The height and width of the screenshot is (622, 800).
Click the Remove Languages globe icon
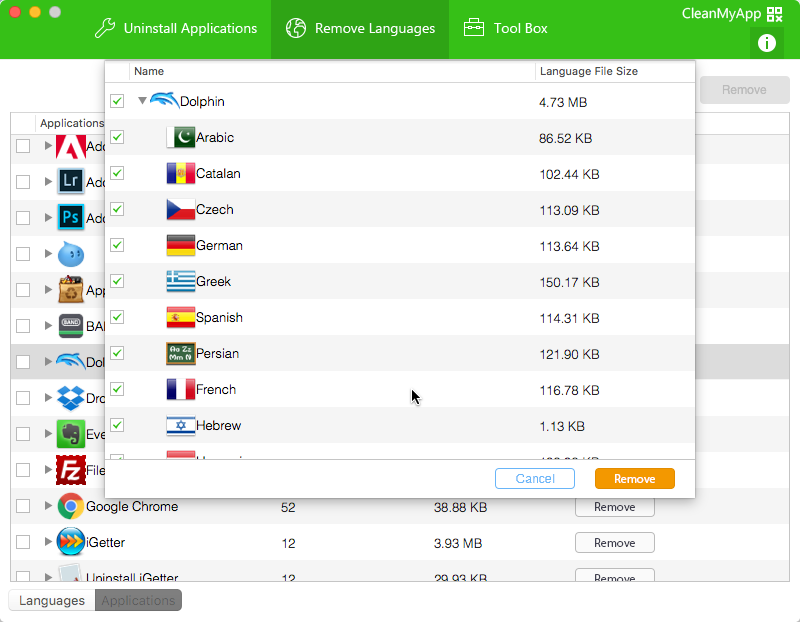296,29
